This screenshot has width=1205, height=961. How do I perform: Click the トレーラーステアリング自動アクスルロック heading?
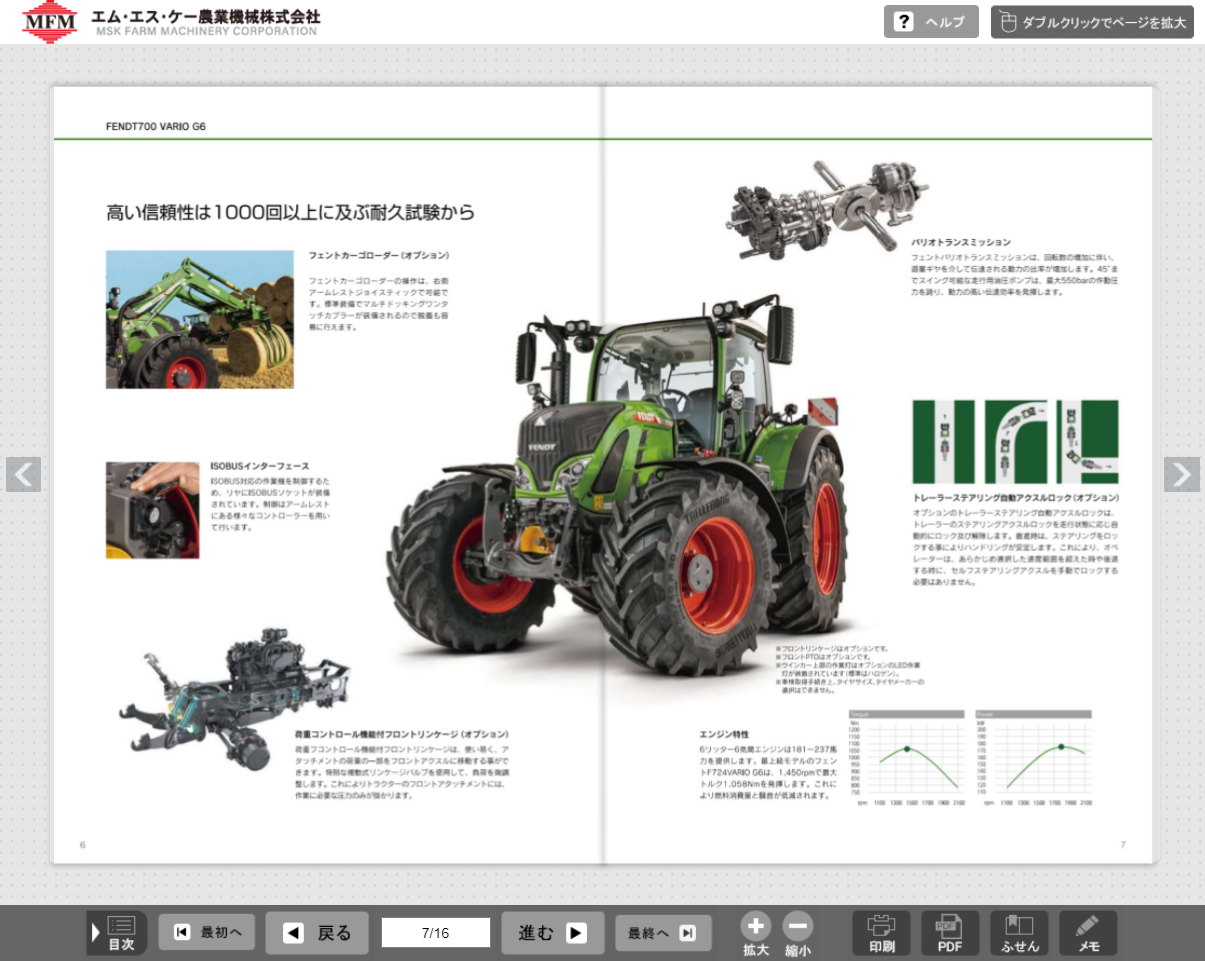coord(1015,497)
